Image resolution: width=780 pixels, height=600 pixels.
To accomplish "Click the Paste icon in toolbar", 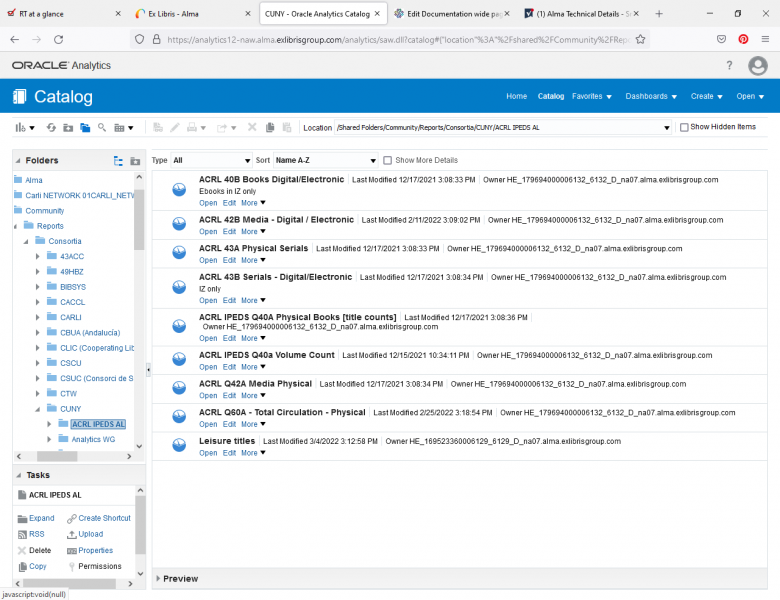I will tap(287, 127).
